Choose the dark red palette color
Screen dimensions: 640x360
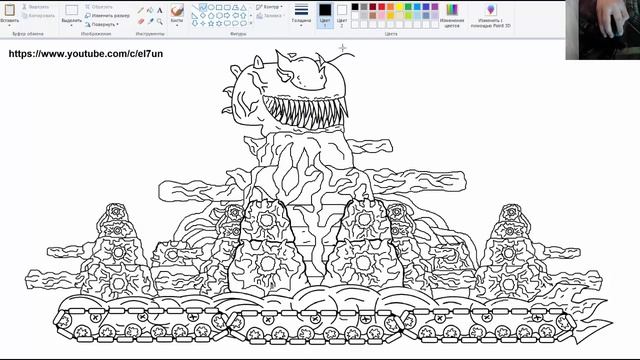[x=373, y=7]
